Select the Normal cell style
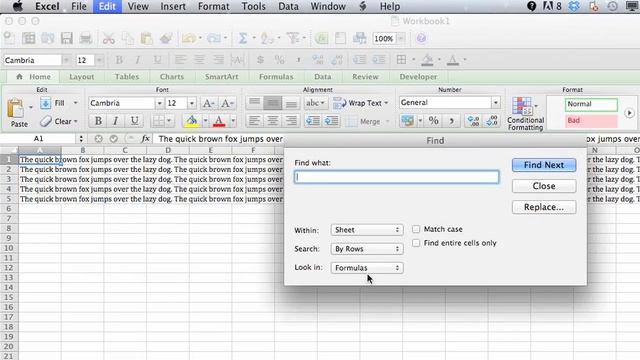The height and width of the screenshot is (360, 640). pyautogui.click(x=591, y=104)
